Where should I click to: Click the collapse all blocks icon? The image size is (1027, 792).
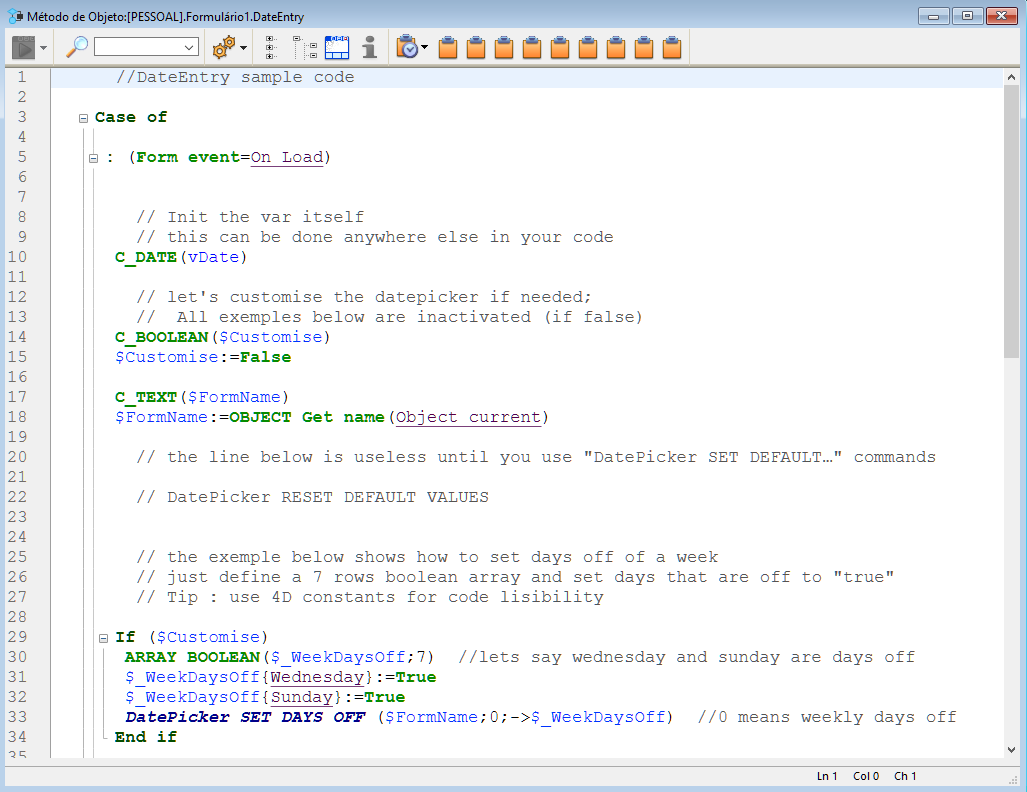pyautogui.click(x=304, y=47)
